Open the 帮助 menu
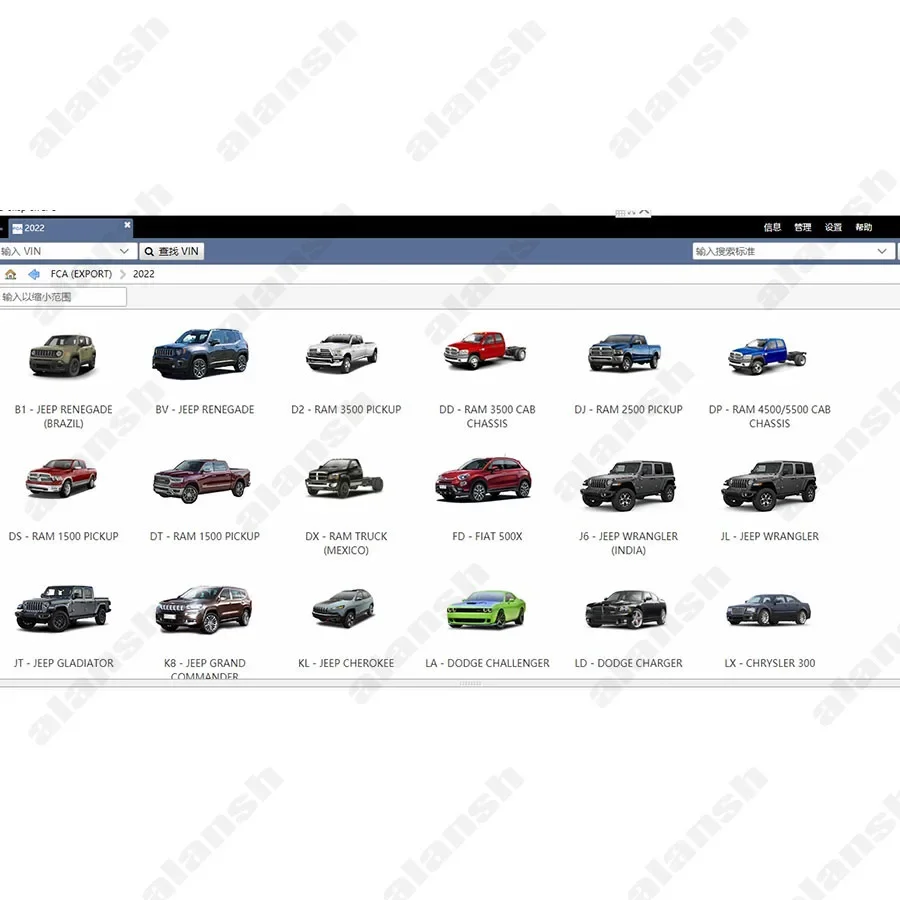Screen dimensions: 900x900 863,227
